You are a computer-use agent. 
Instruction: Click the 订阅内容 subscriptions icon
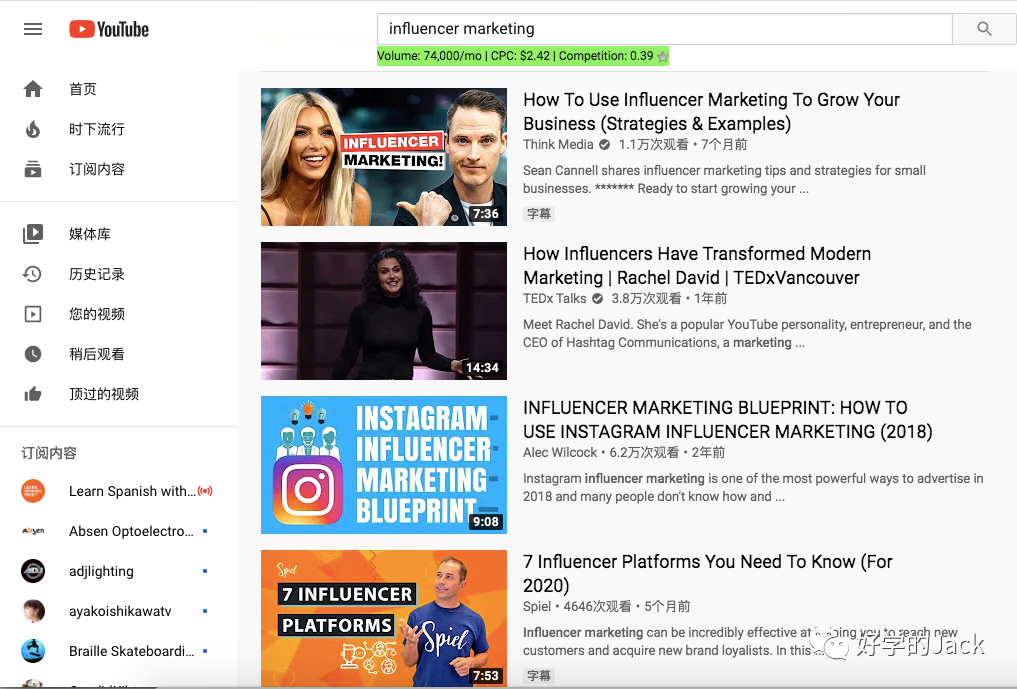33,169
